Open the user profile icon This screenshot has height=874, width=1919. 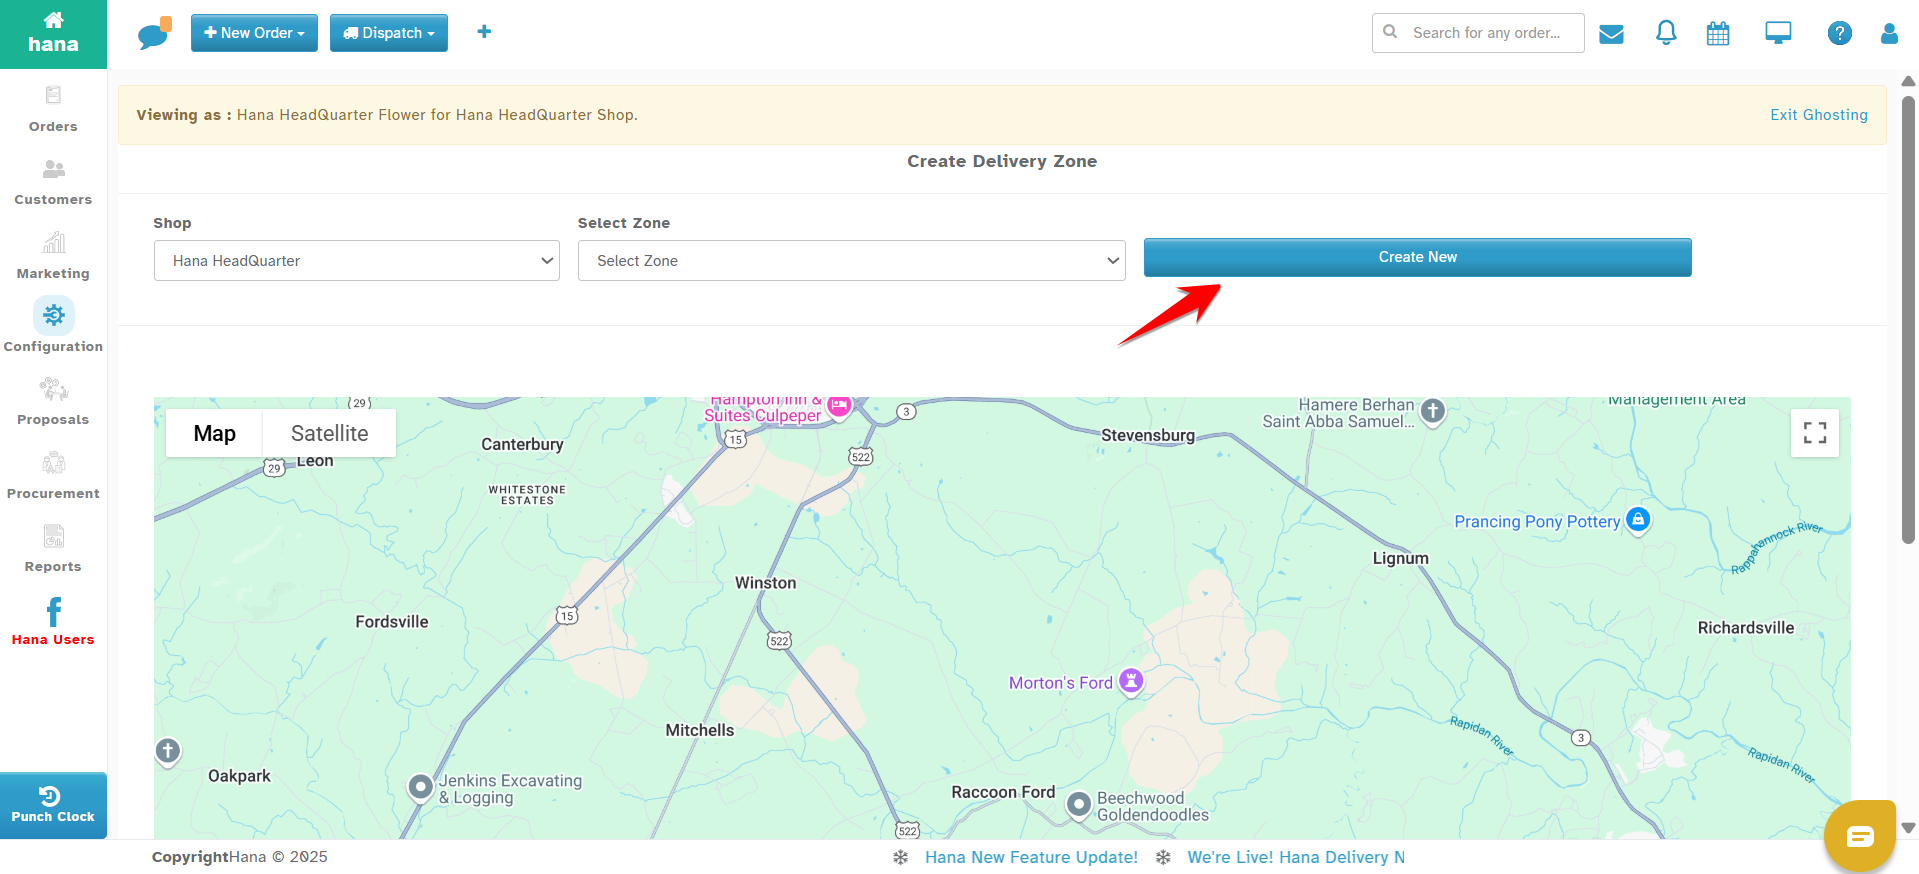tap(1889, 33)
